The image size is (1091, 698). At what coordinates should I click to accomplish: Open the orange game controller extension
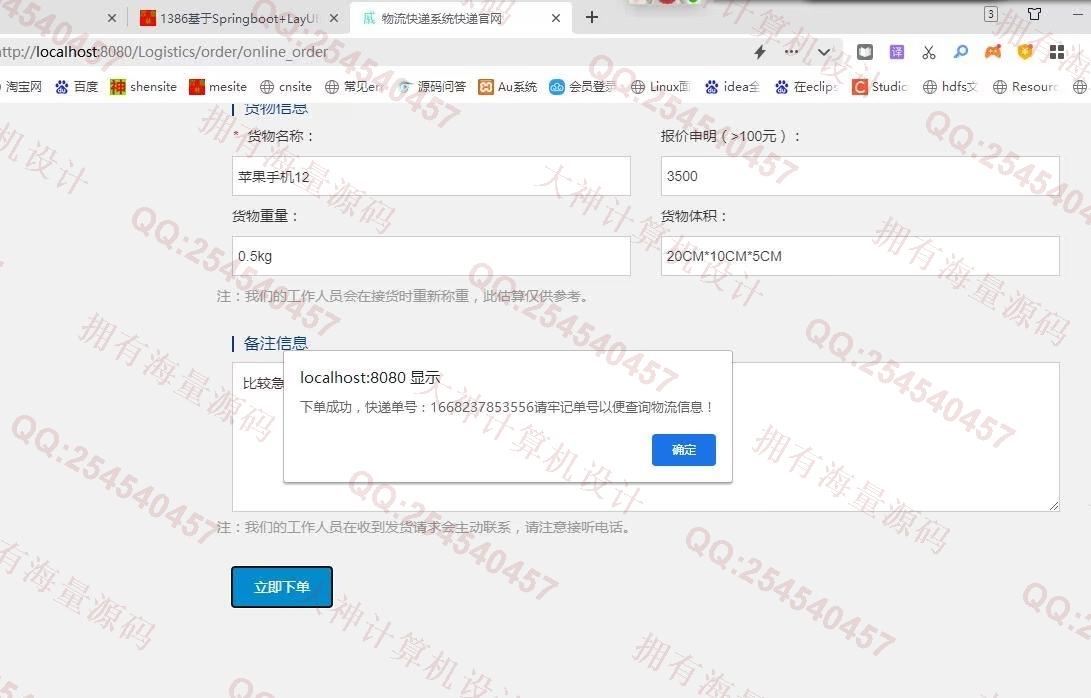pyautogui.click(x=993, y=51)
